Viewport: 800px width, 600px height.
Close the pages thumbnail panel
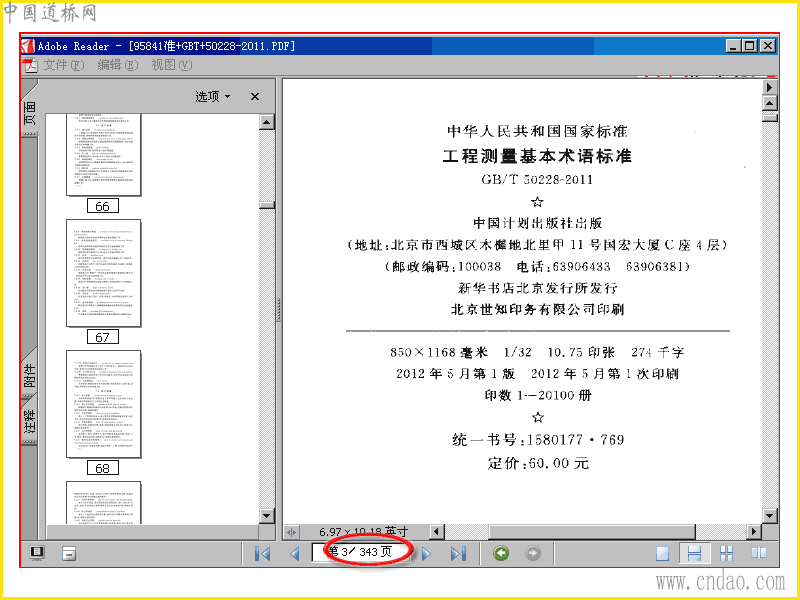pyautogui.click(x=255, y=96)
